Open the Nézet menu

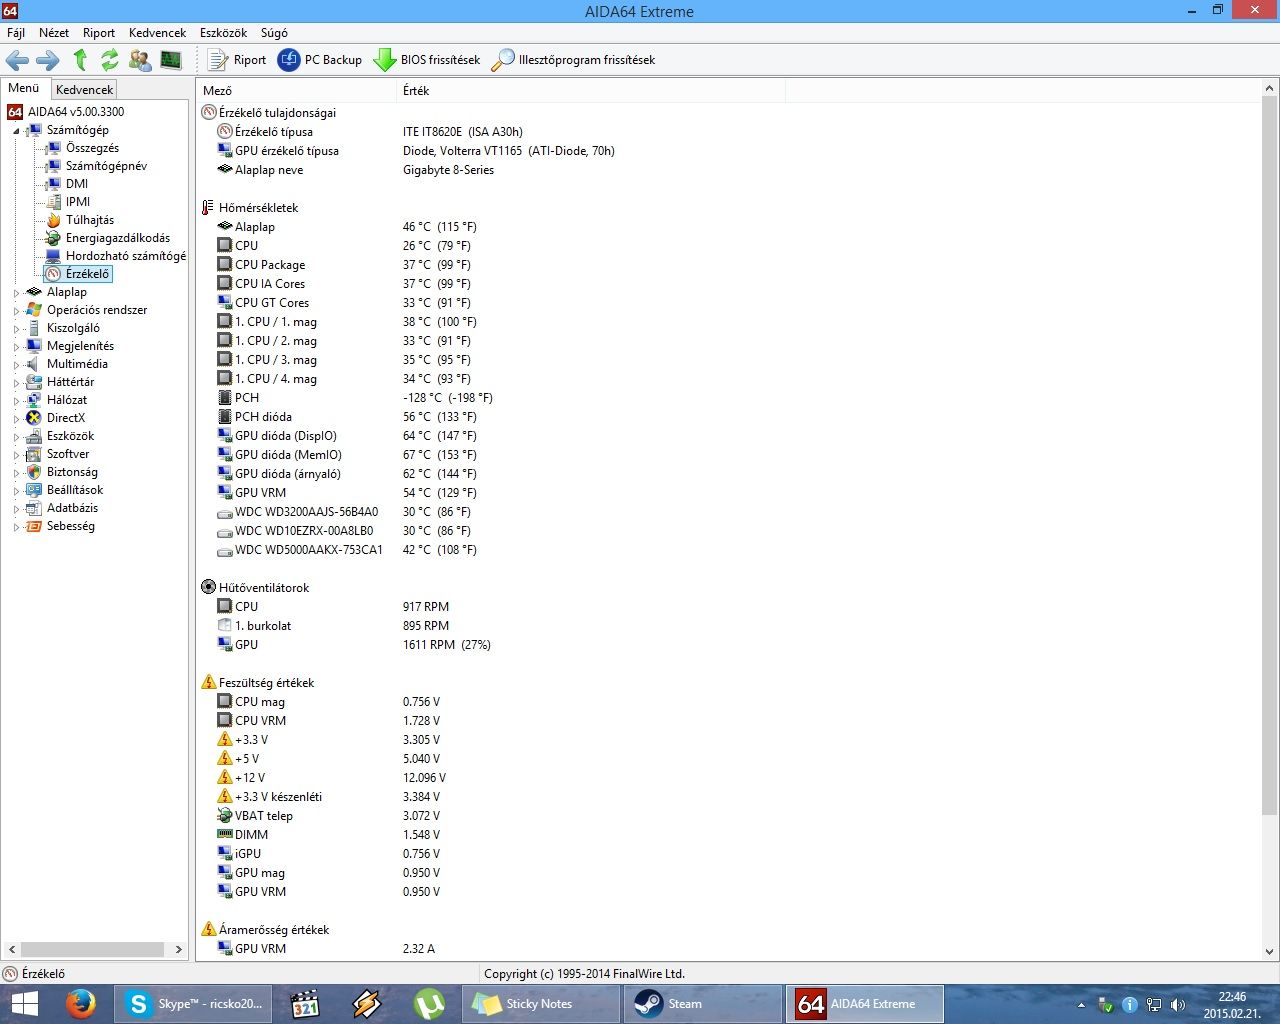coord(54,33)
